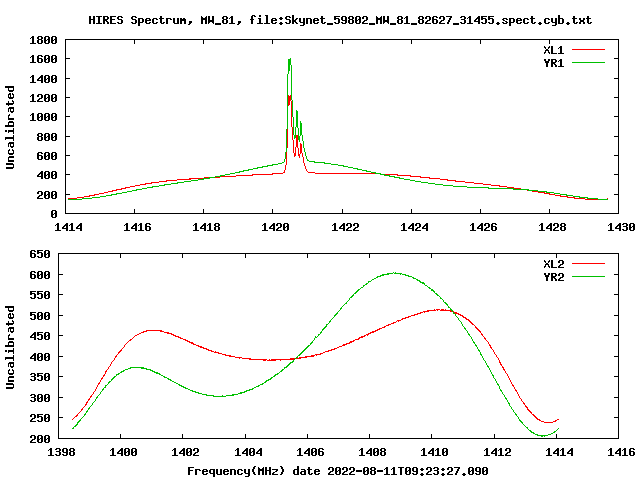The image size is (640, 480).
Task: Click the 650 y-axis tick label
Action: point(40,254)
